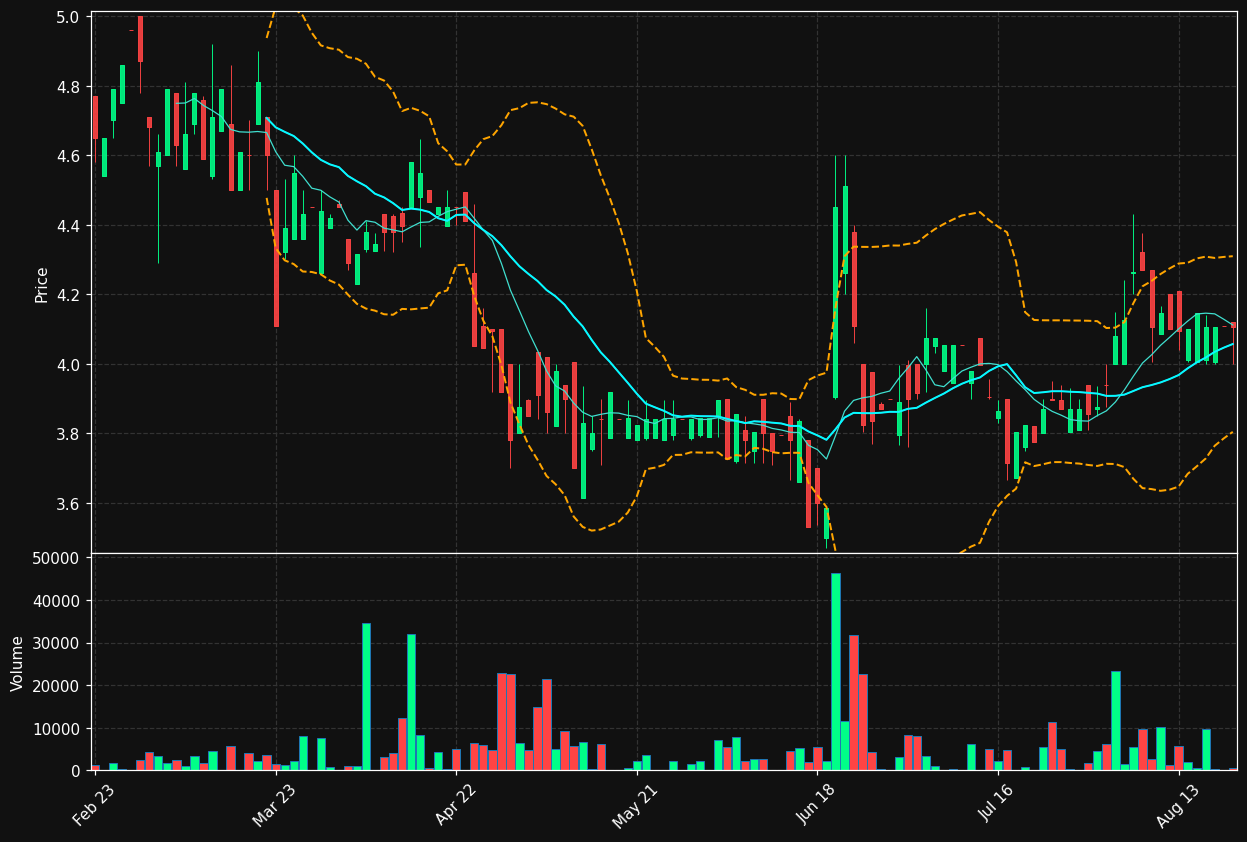Click the 'Price' axis title
The width and height of the screenshot is (1247, 842).
tap(42, 284)
